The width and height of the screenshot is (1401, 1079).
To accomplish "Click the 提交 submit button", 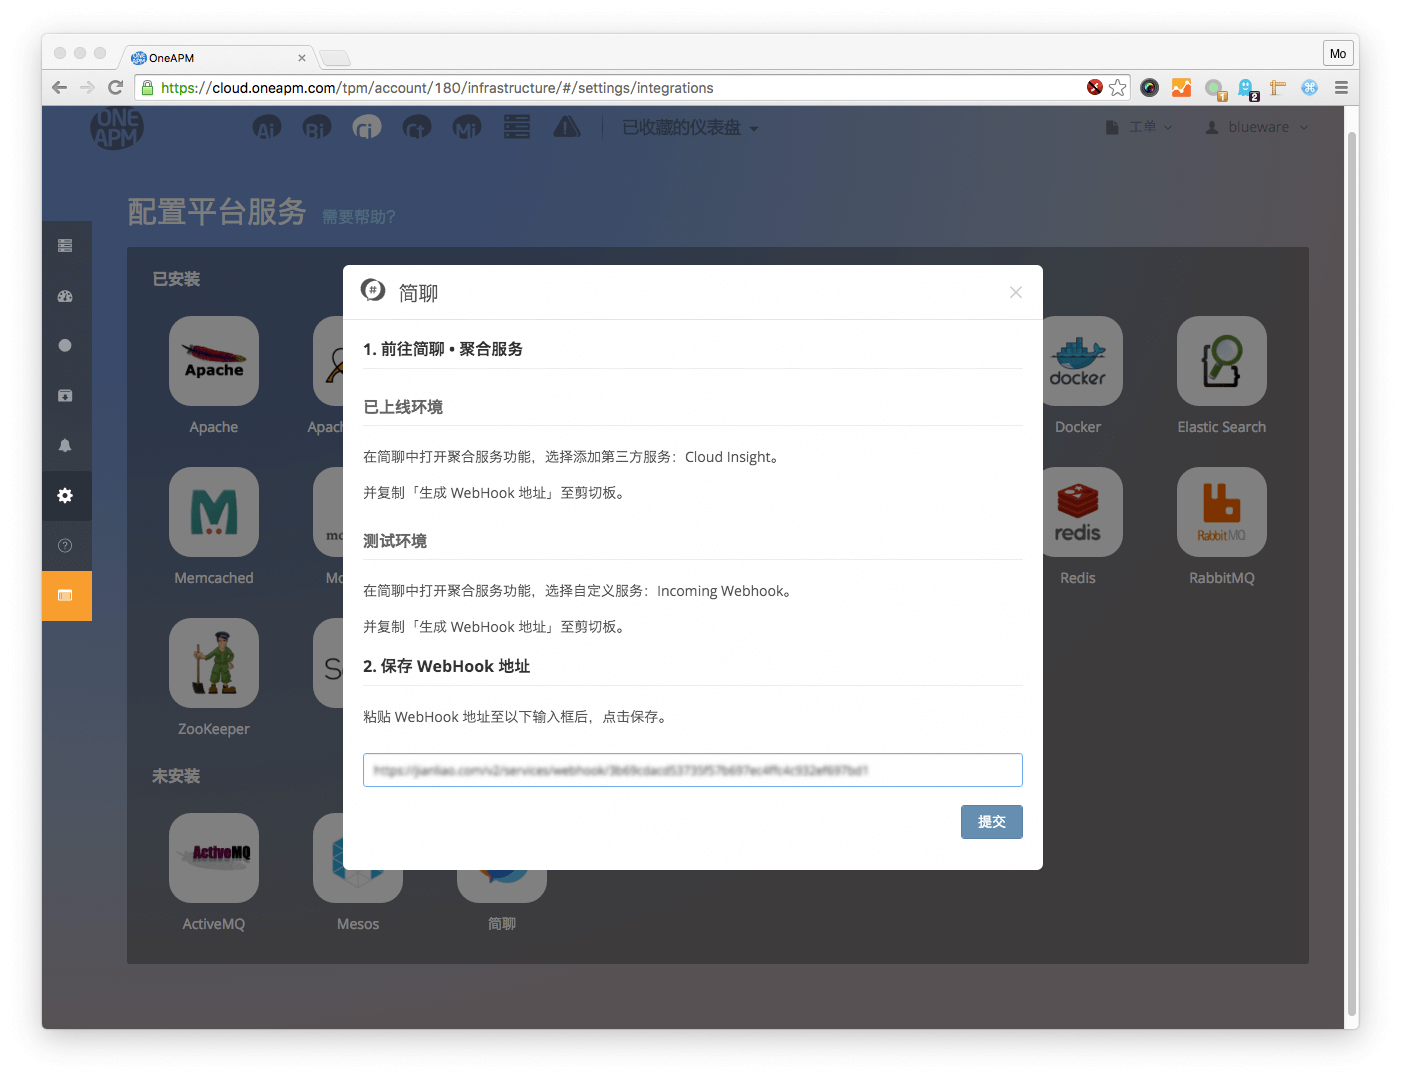I will (992, 822).
